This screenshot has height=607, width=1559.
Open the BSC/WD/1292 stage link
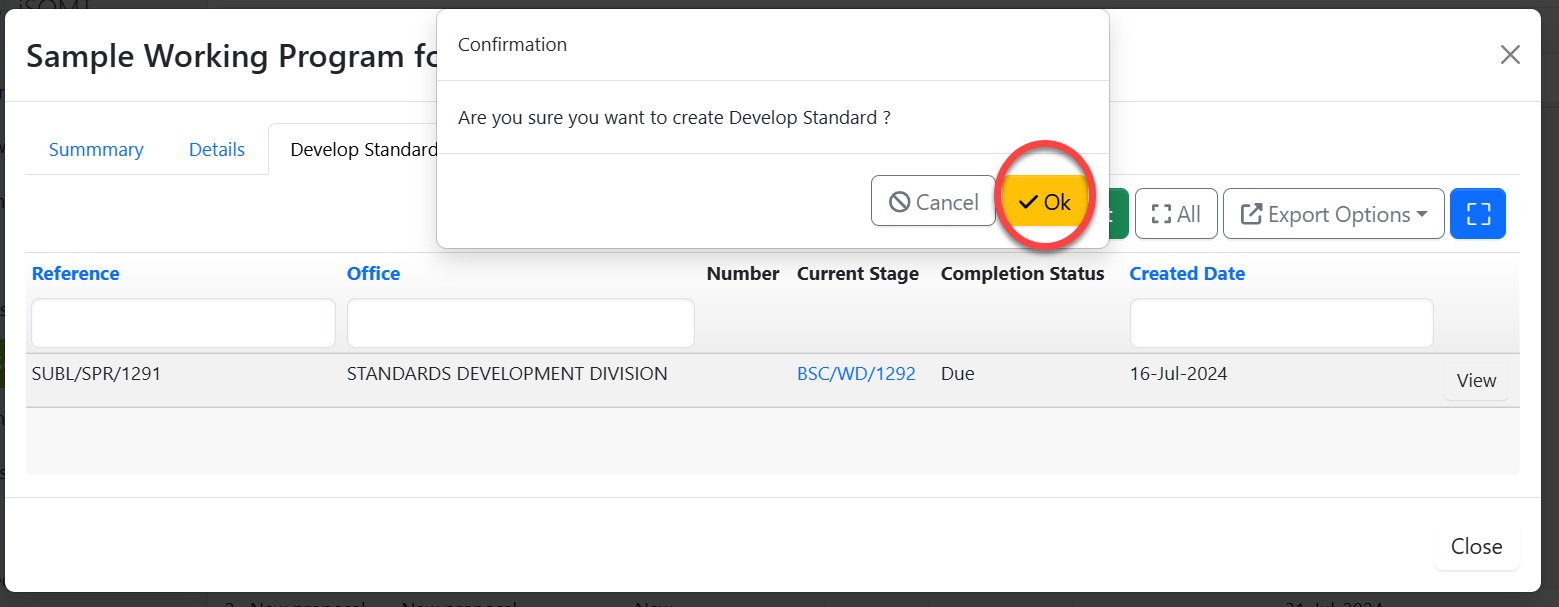856,374
